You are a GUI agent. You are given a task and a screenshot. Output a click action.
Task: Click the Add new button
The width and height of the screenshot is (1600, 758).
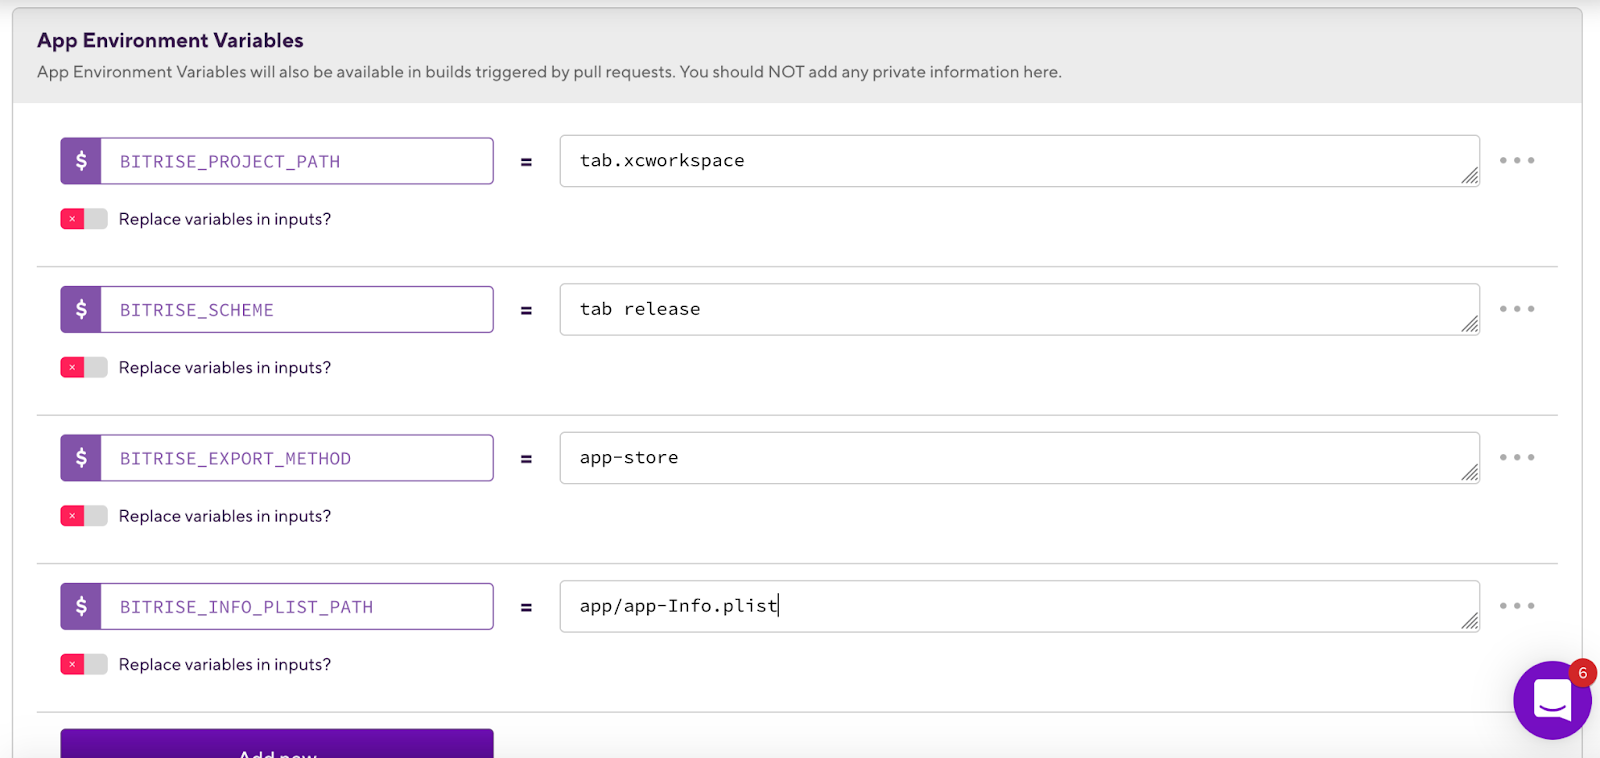(277, 744)
